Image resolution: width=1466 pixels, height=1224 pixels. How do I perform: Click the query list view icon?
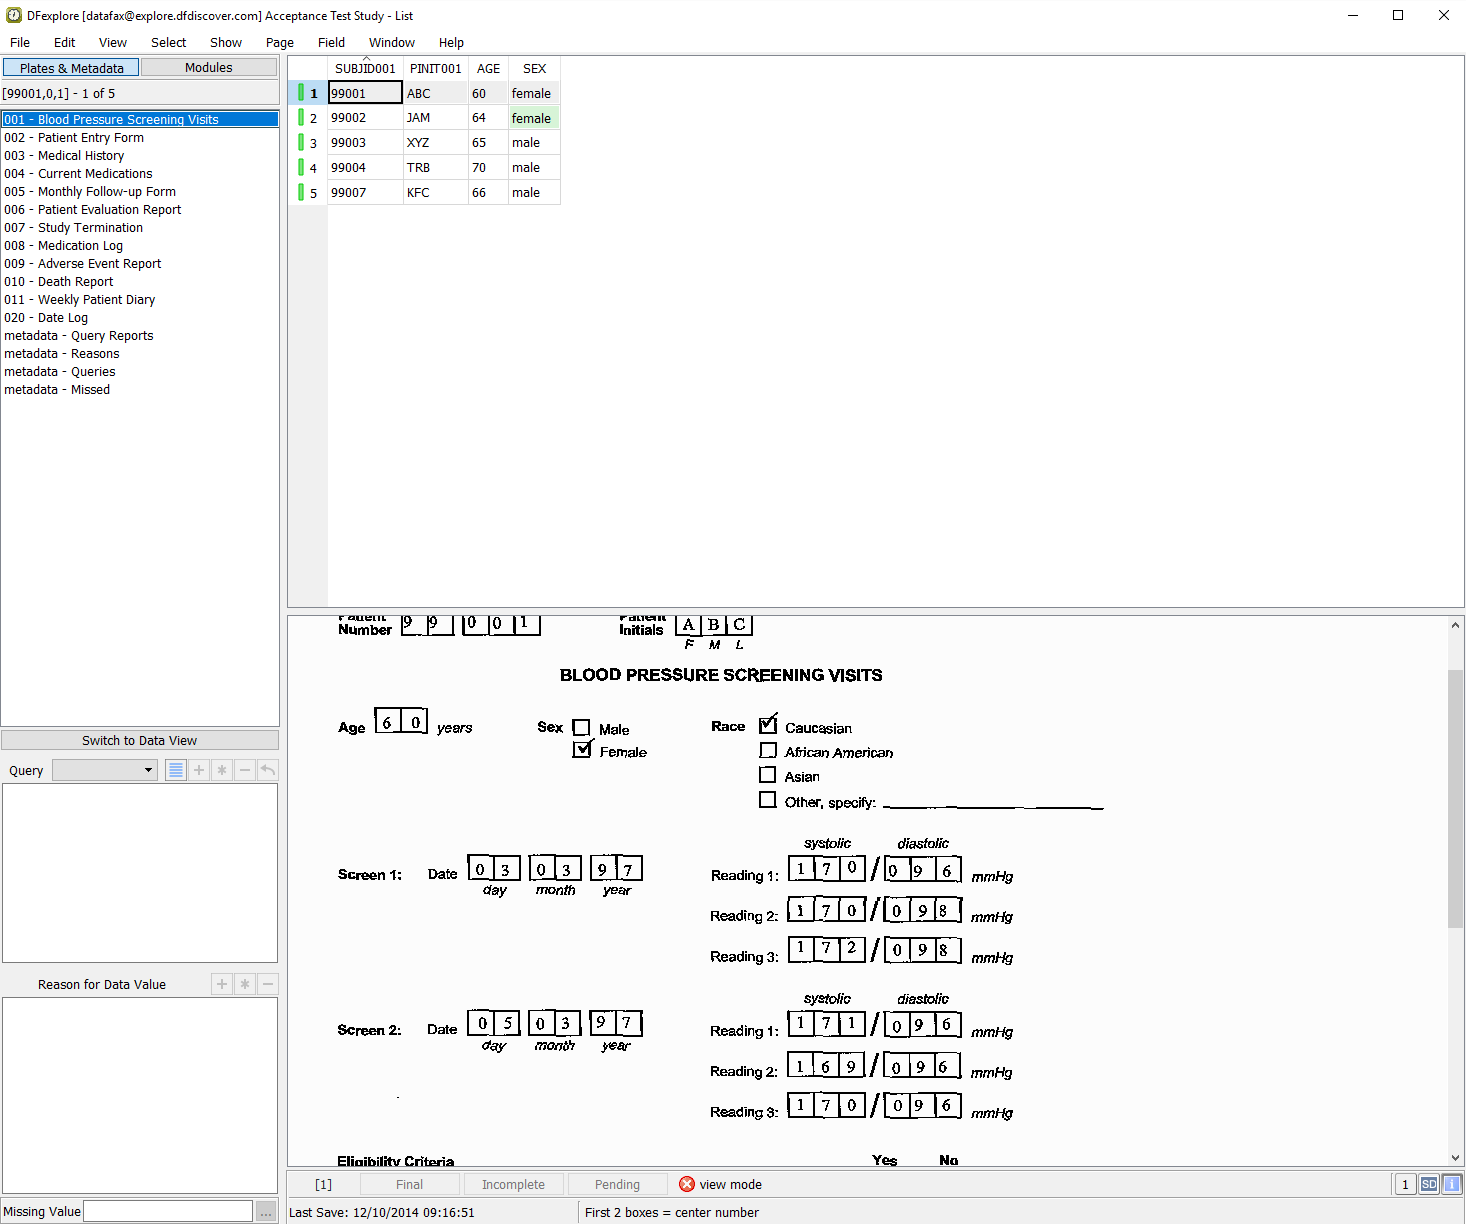click(x=176, y=770)
